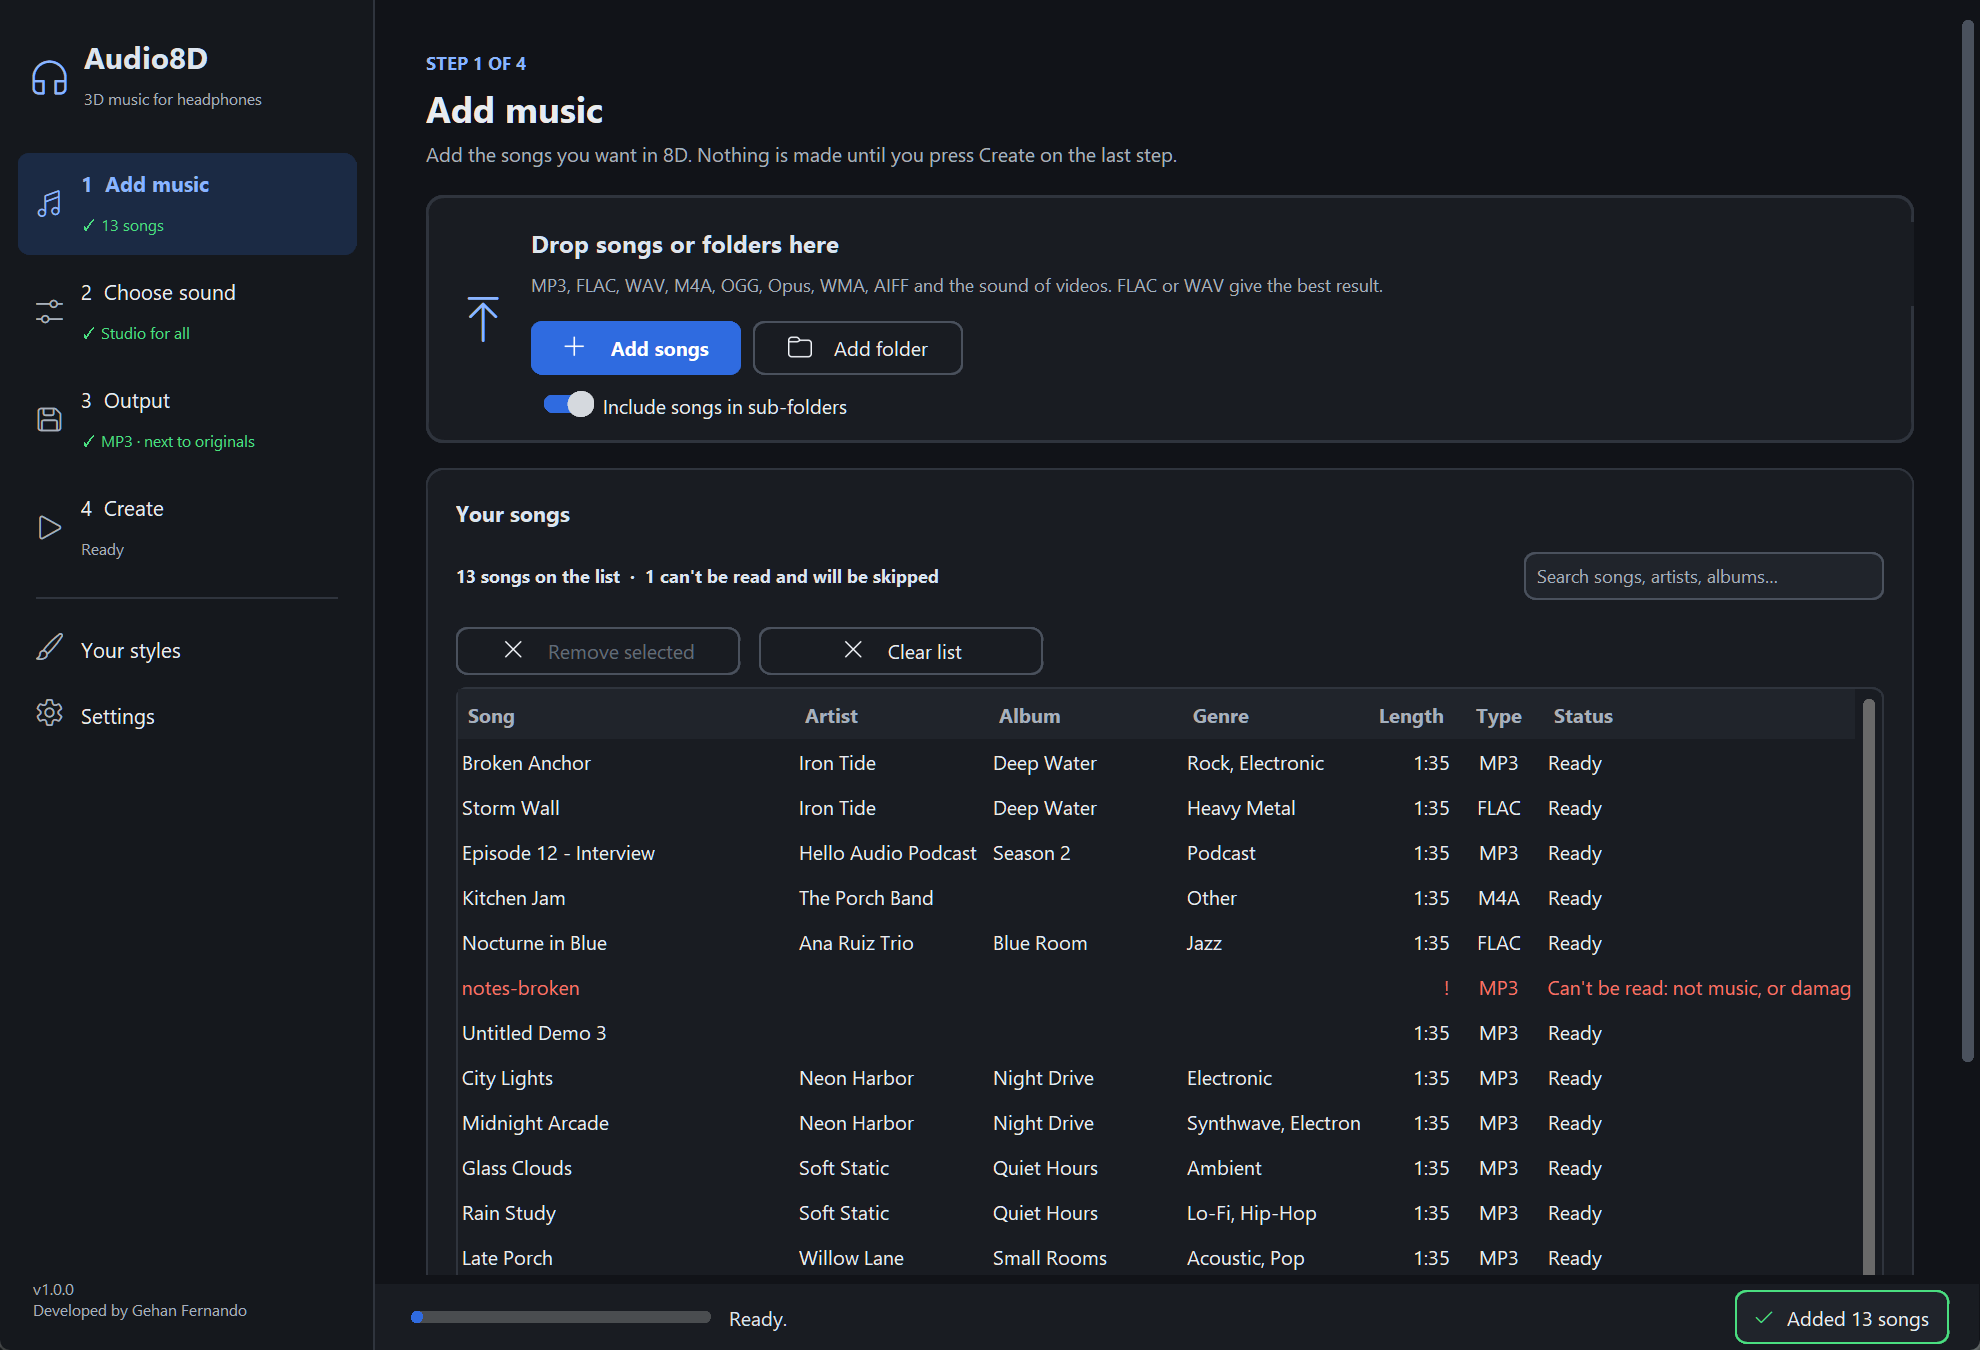Open step 1 Add music
The height and width of the screenshot is (1350, 1980).
tap(187, 204)
